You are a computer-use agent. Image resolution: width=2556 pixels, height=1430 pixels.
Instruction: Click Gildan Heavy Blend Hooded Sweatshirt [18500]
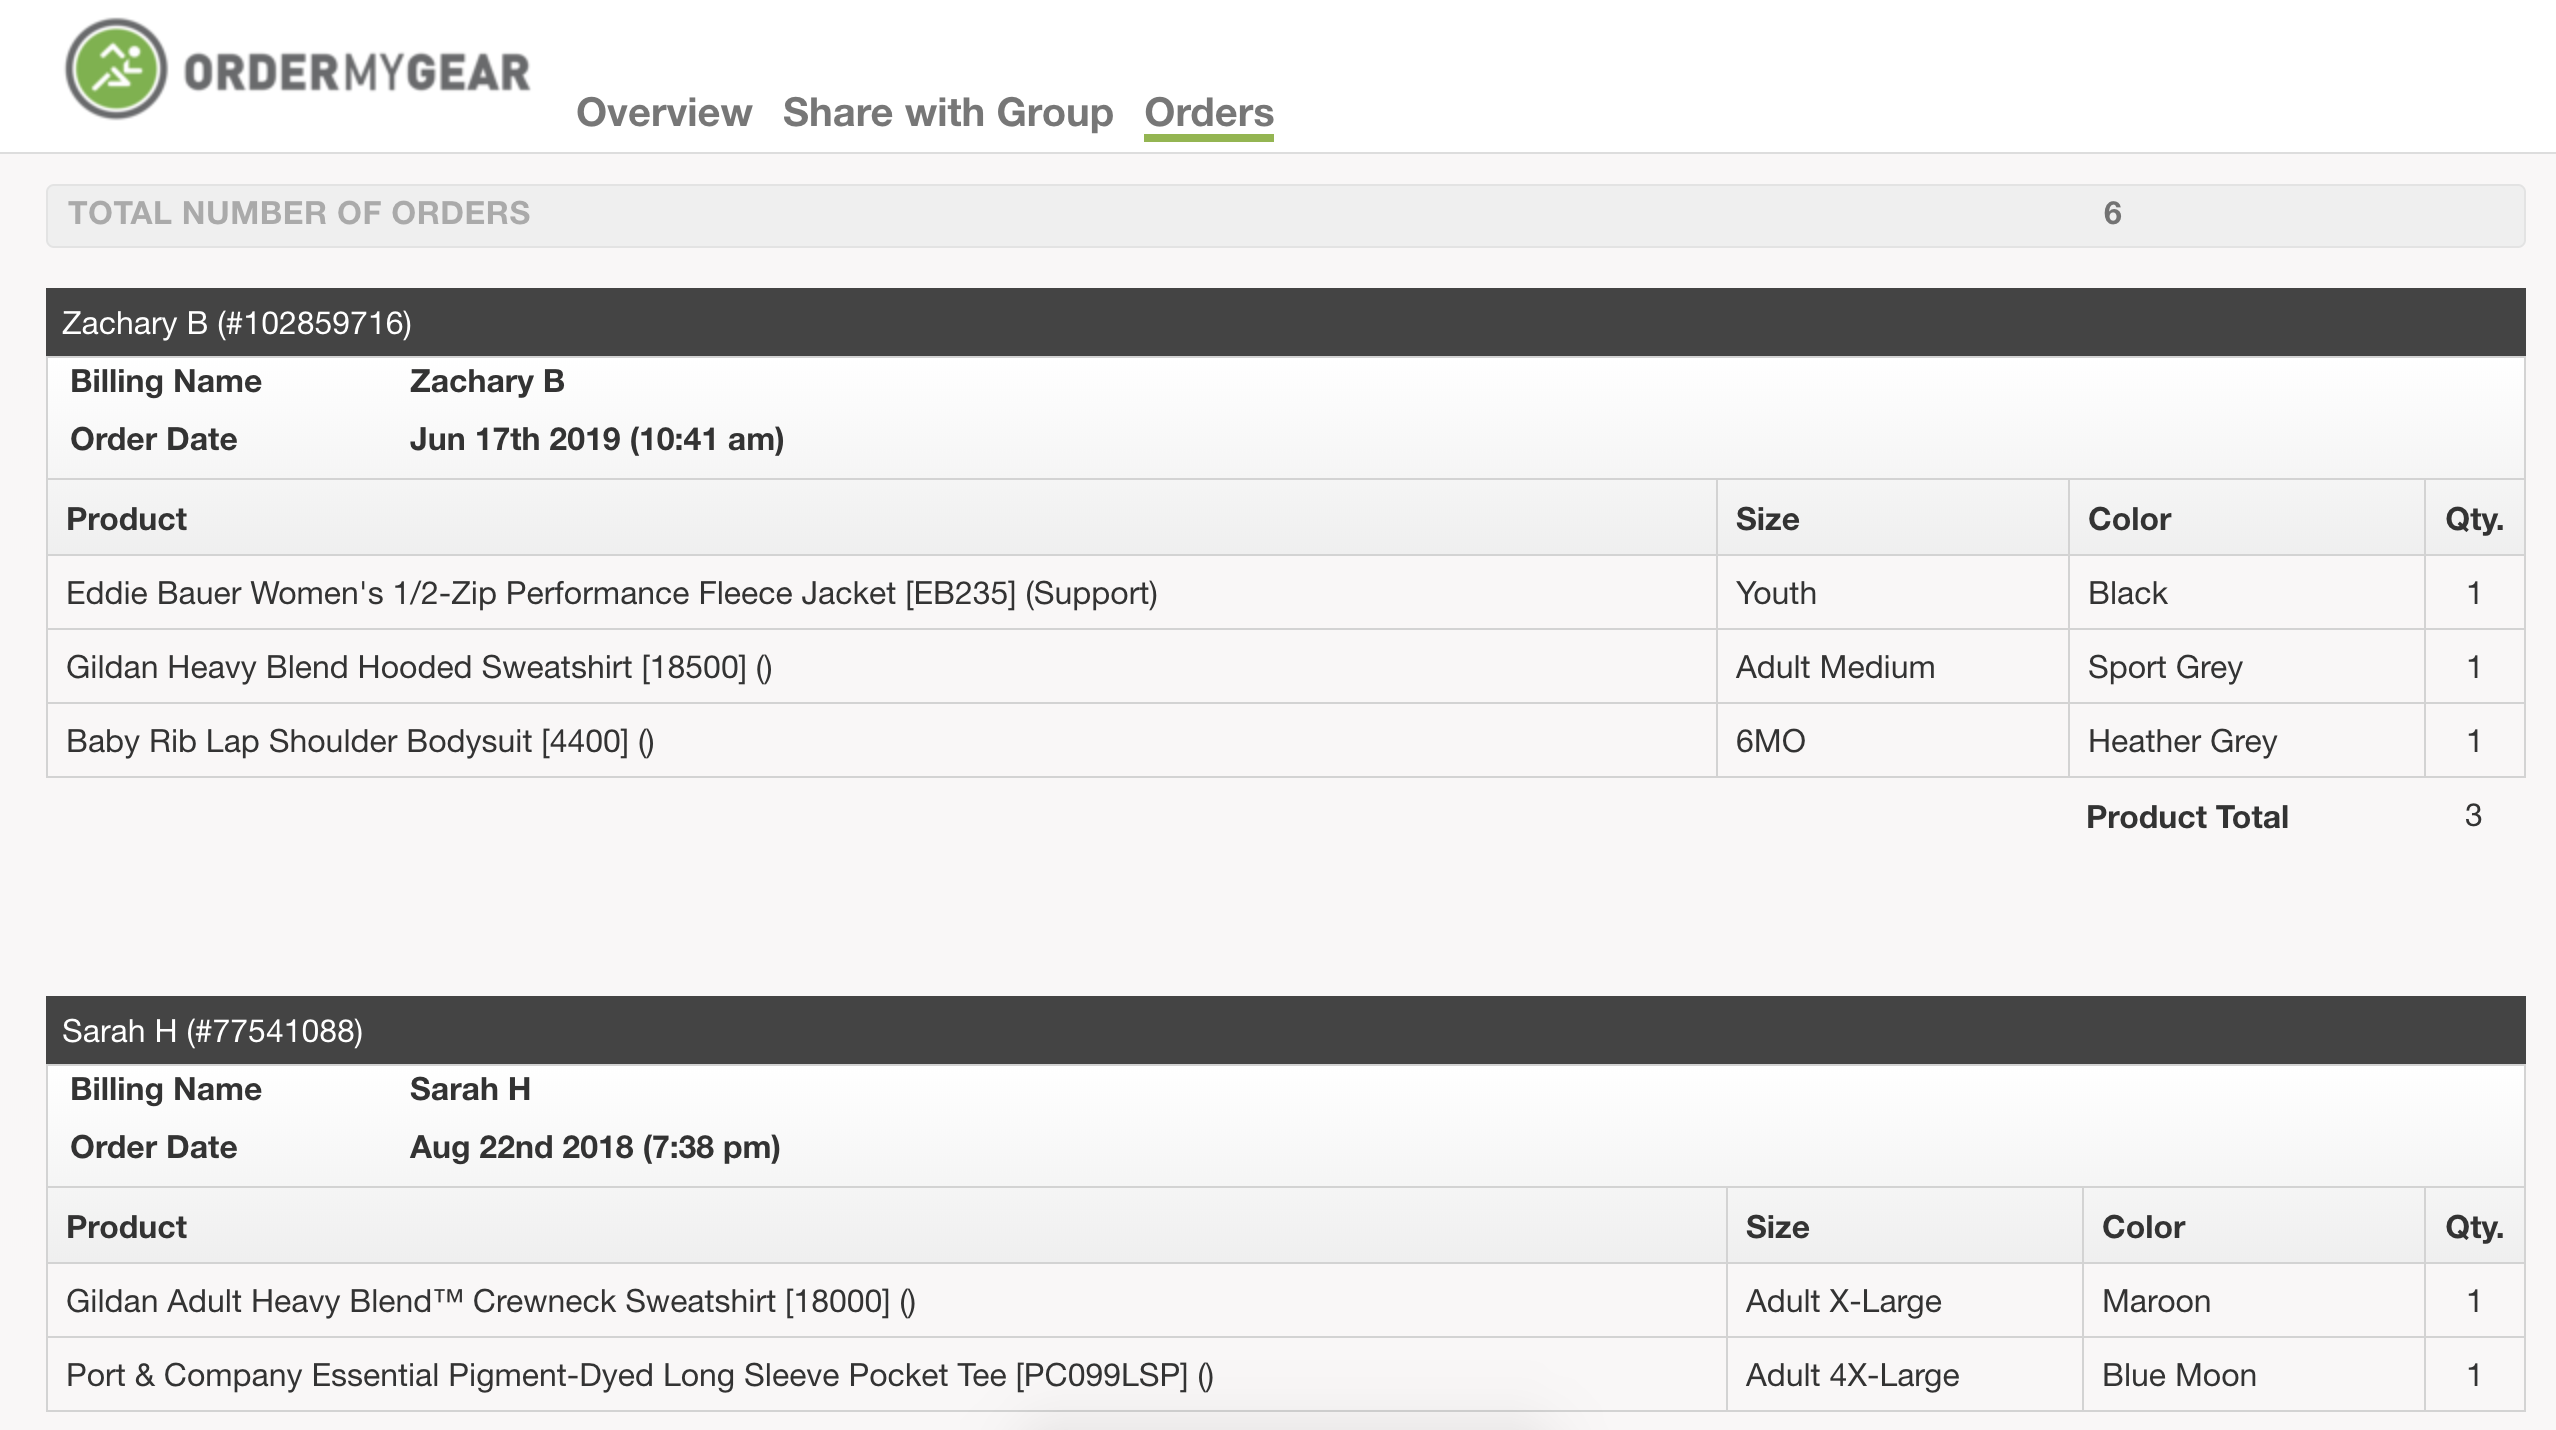point(418,667)
